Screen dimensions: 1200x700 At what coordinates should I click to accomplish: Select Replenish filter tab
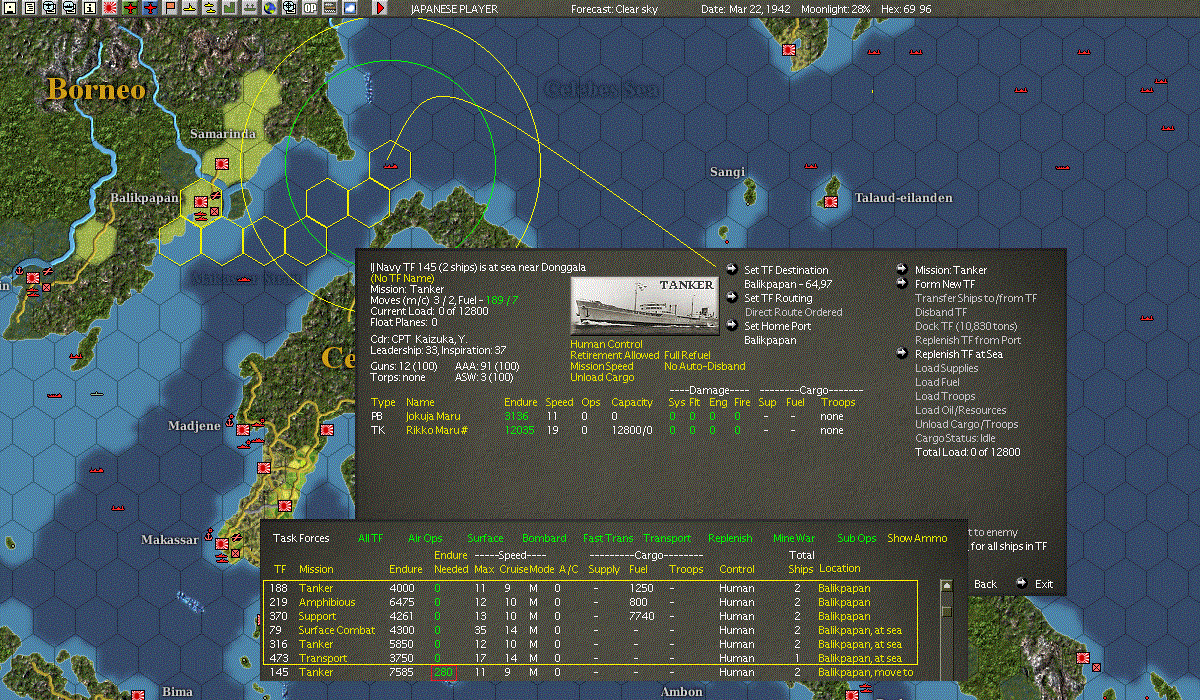point(730,538)
